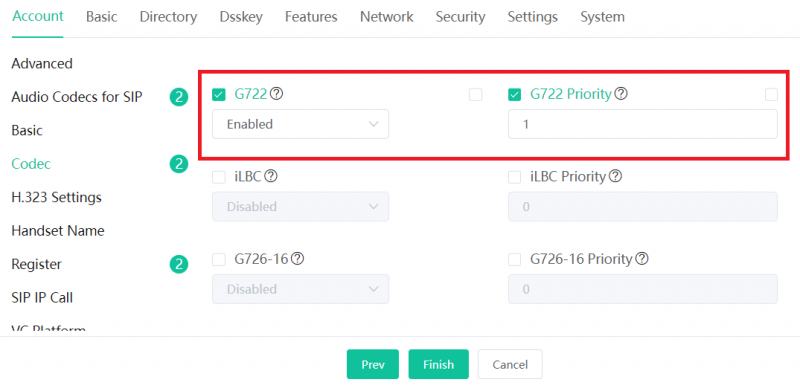
Task: Tick the G726-16 Priority checkbox
Action: point(514,259)
